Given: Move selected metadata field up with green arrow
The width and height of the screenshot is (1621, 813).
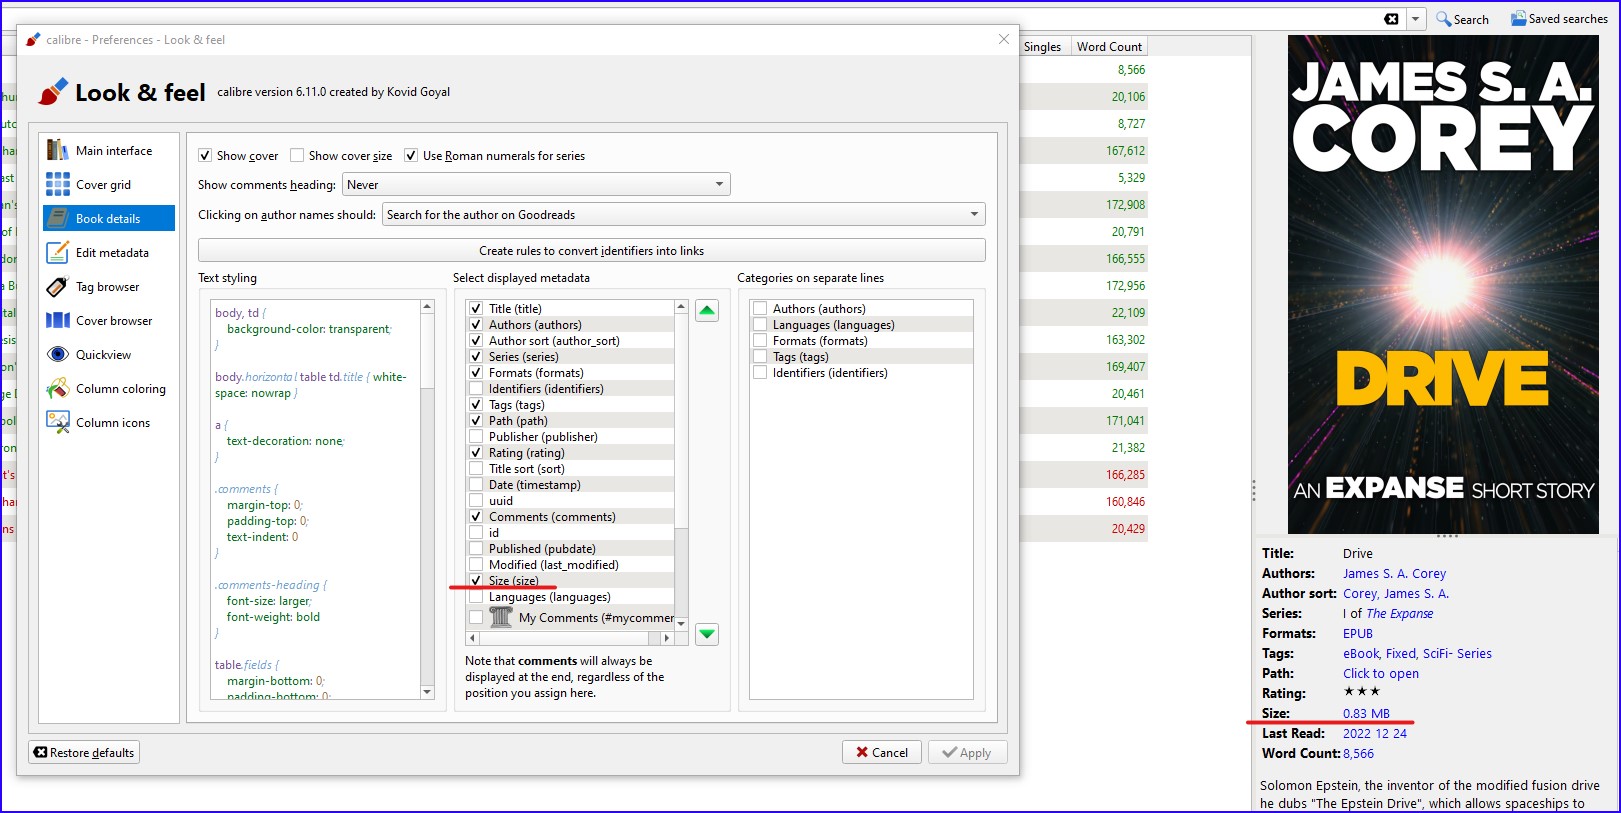Looking at the screenshot, I should pyautogui.click(x=707, y=311).
